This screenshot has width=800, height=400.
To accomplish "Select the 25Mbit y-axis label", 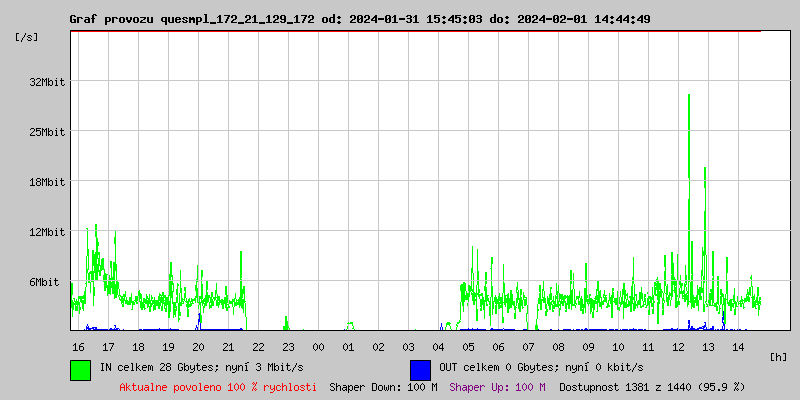I will (x=47, y=132).
